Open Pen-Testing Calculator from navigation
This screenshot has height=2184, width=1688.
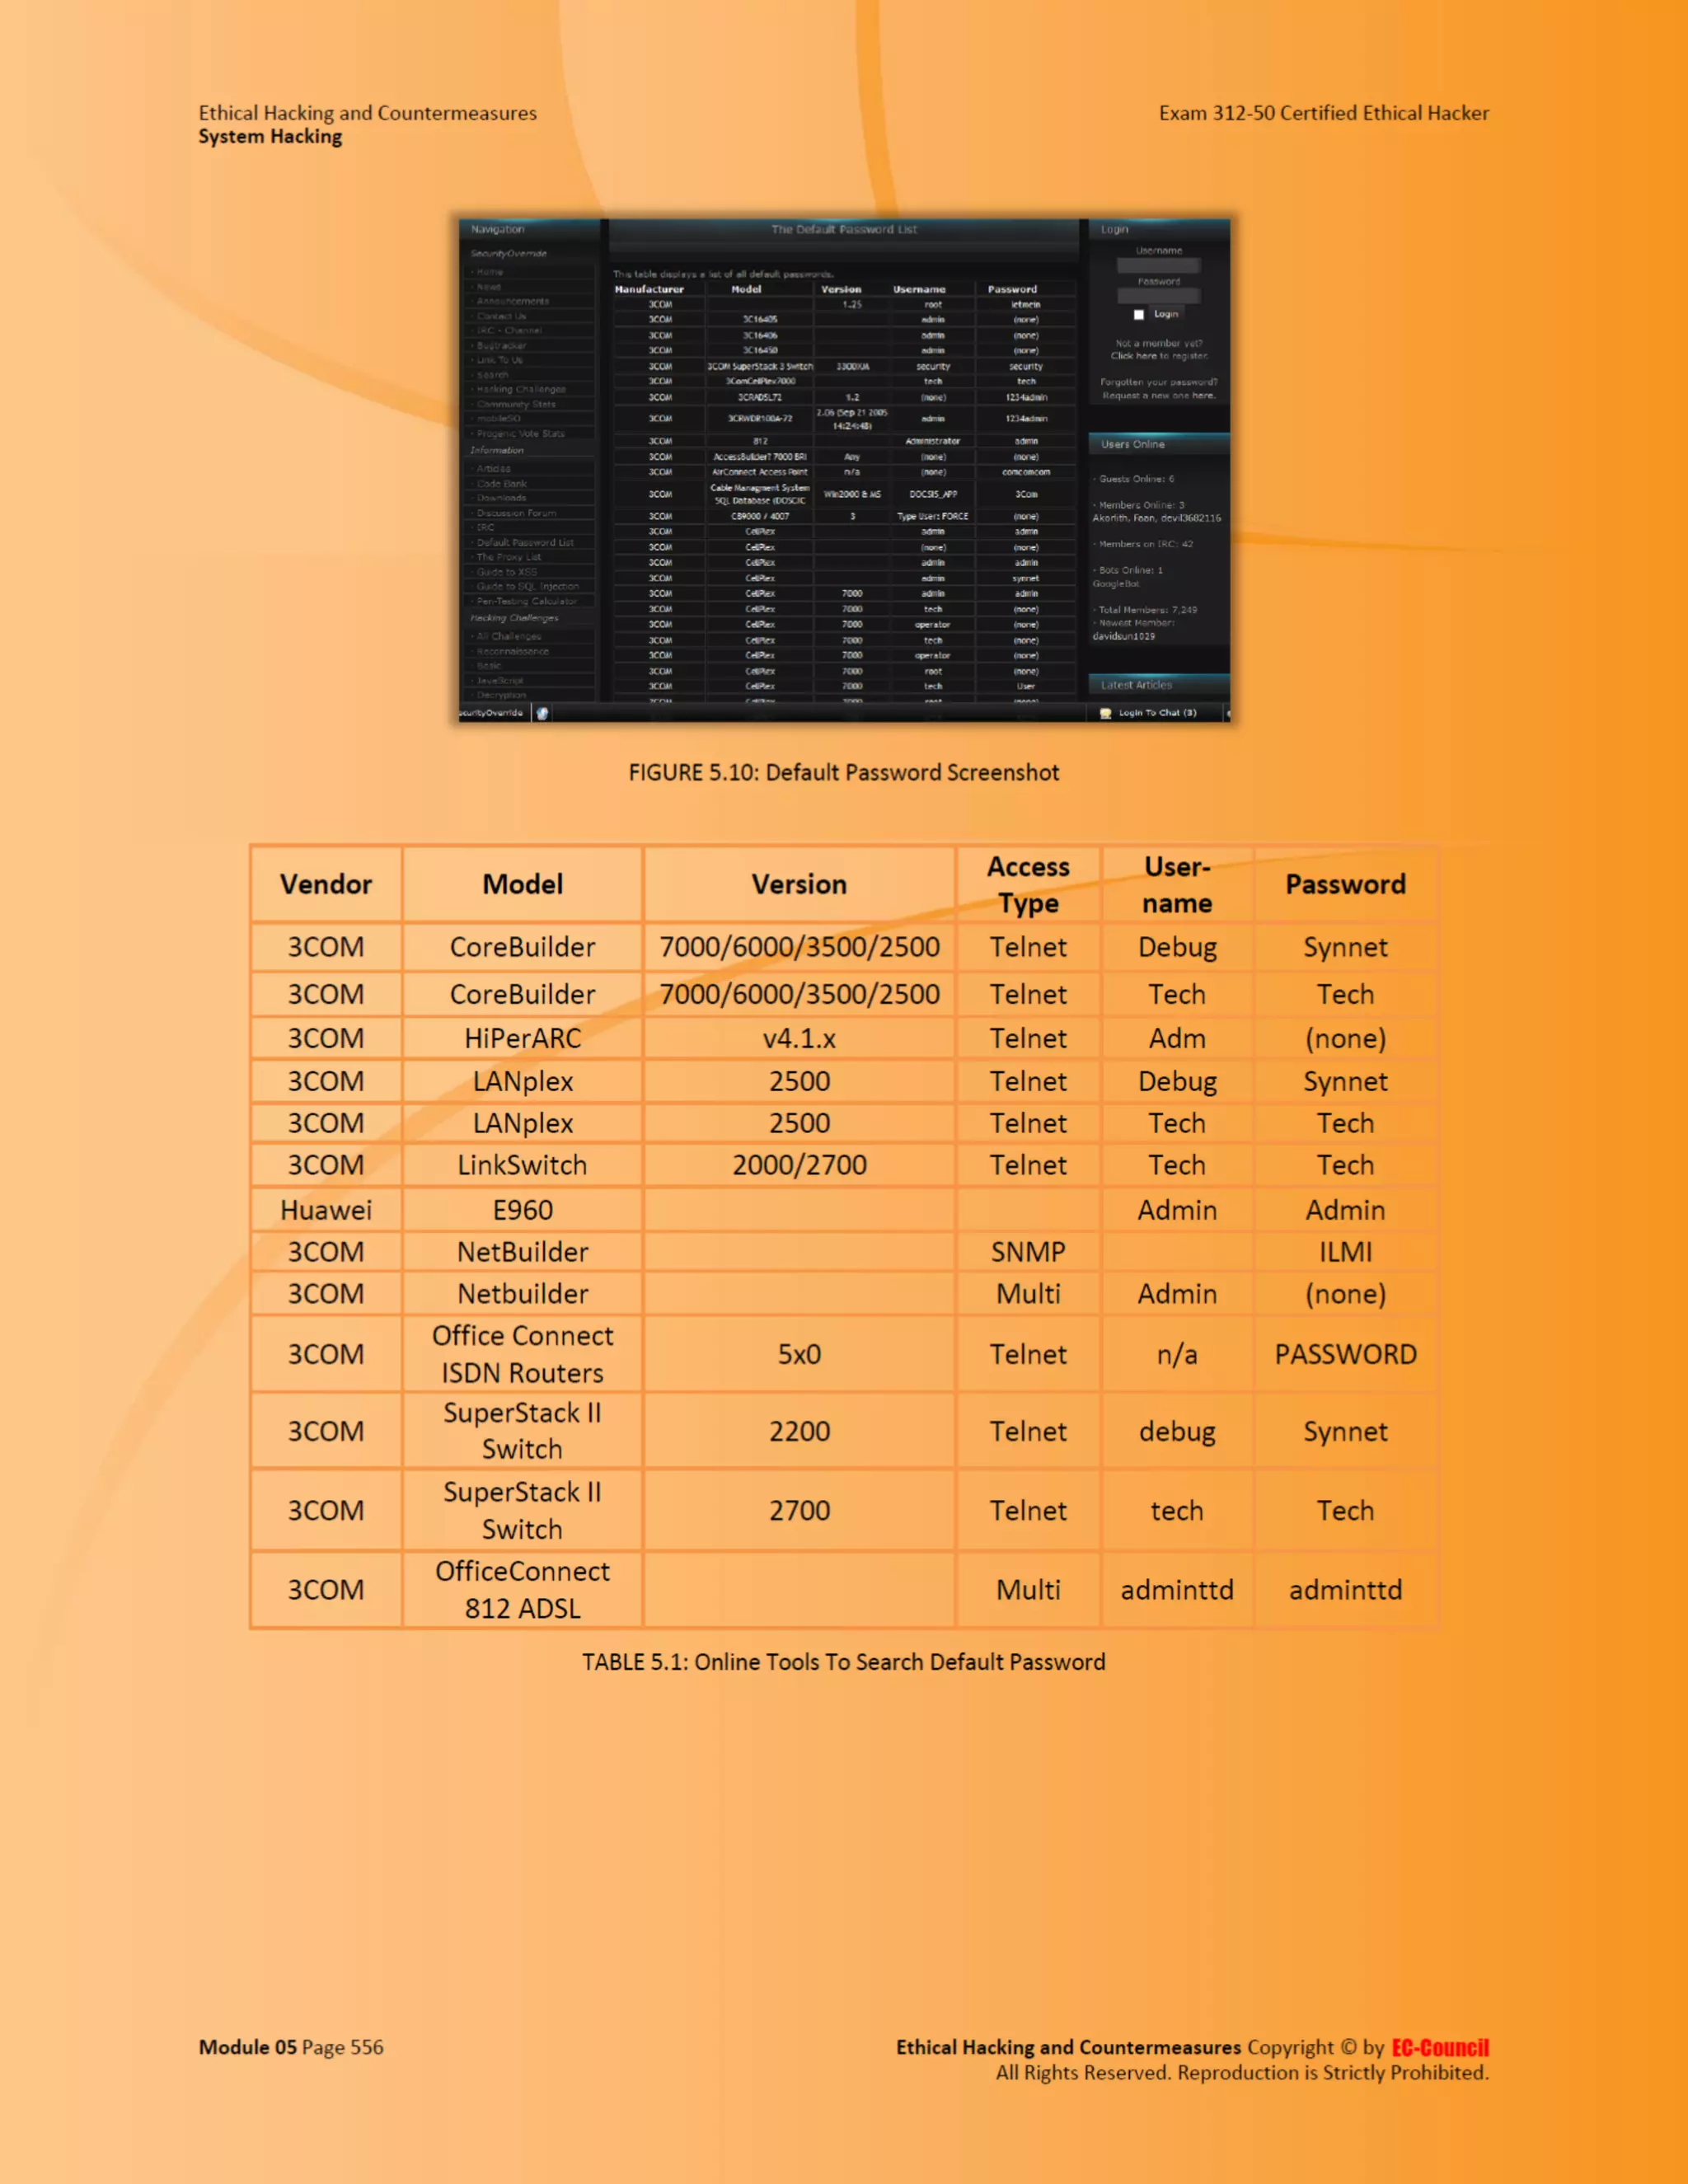coord(527,601)
